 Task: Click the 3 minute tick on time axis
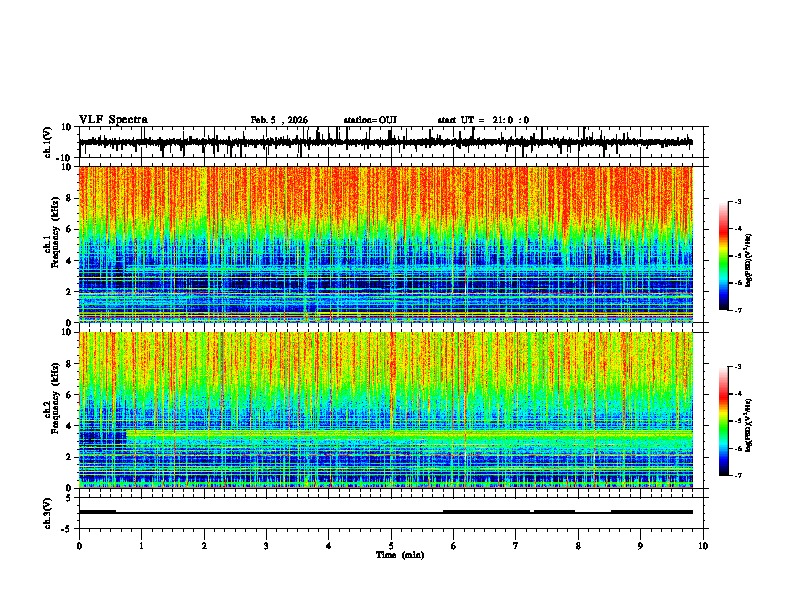[x=266, y=546]
